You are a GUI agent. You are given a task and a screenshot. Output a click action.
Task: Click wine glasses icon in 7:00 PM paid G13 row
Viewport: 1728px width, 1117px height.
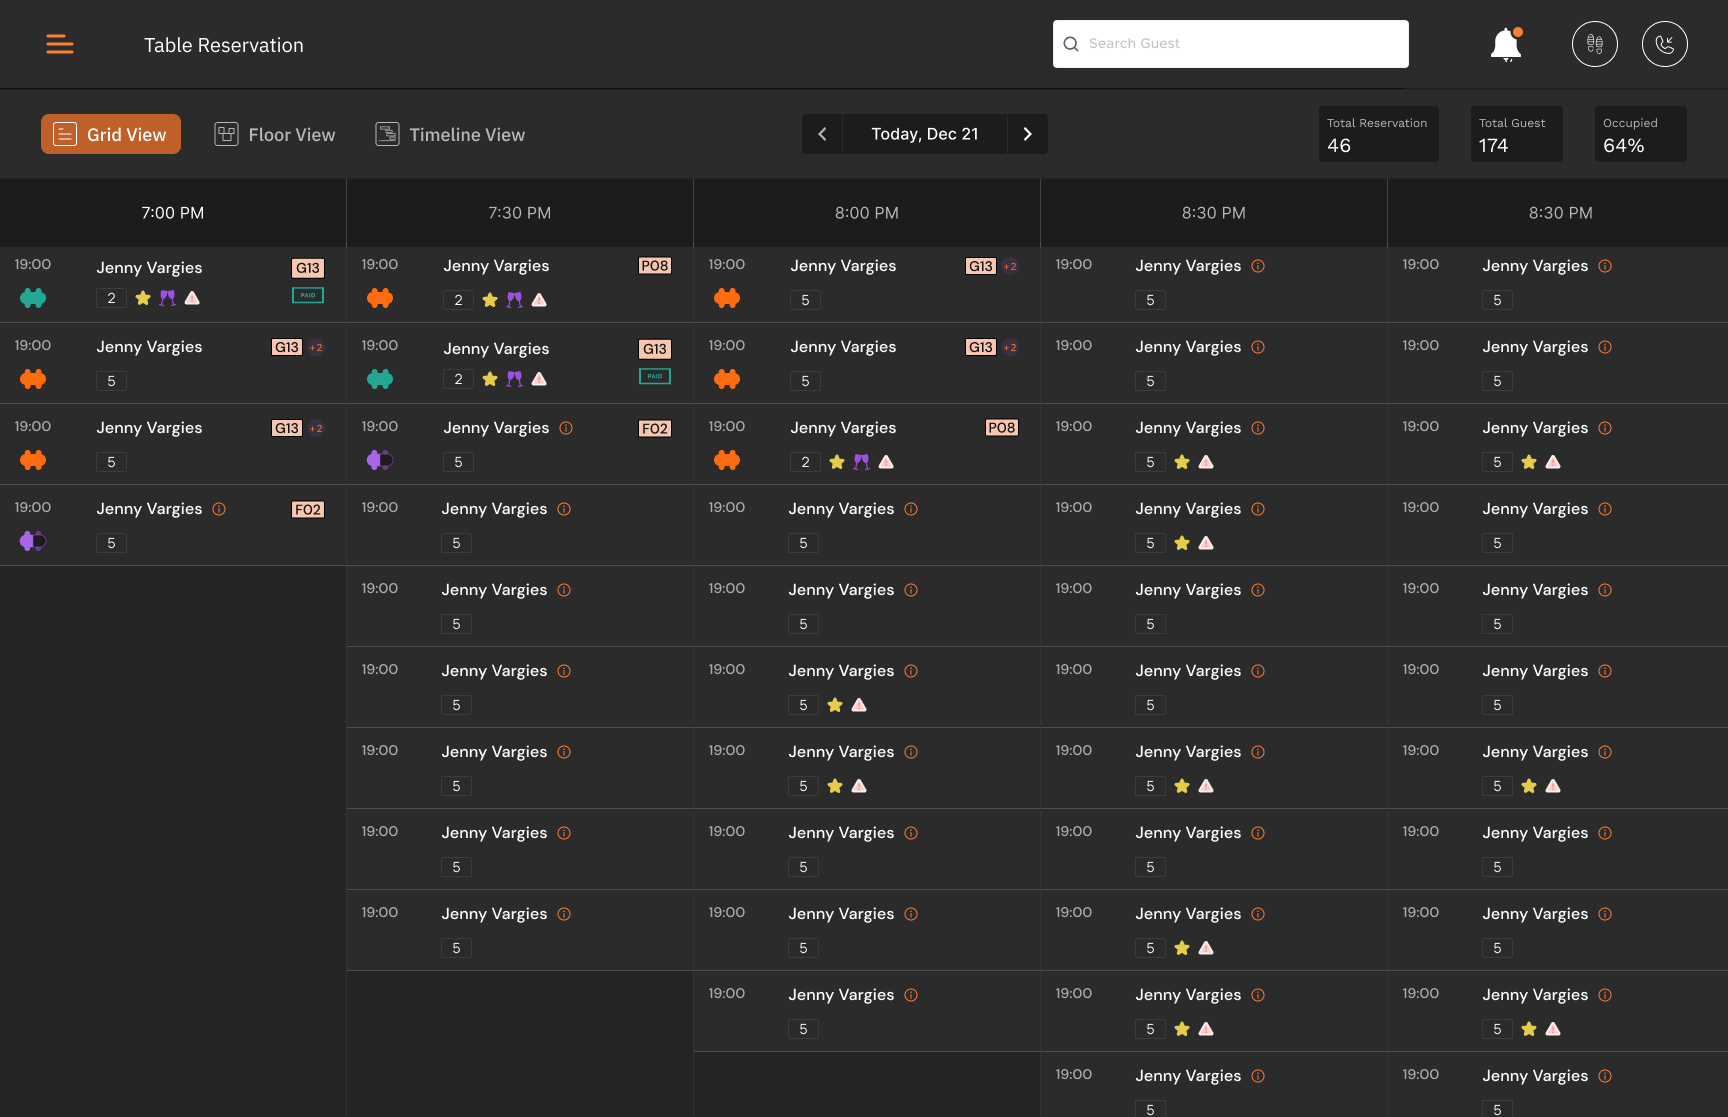[168, 298]
